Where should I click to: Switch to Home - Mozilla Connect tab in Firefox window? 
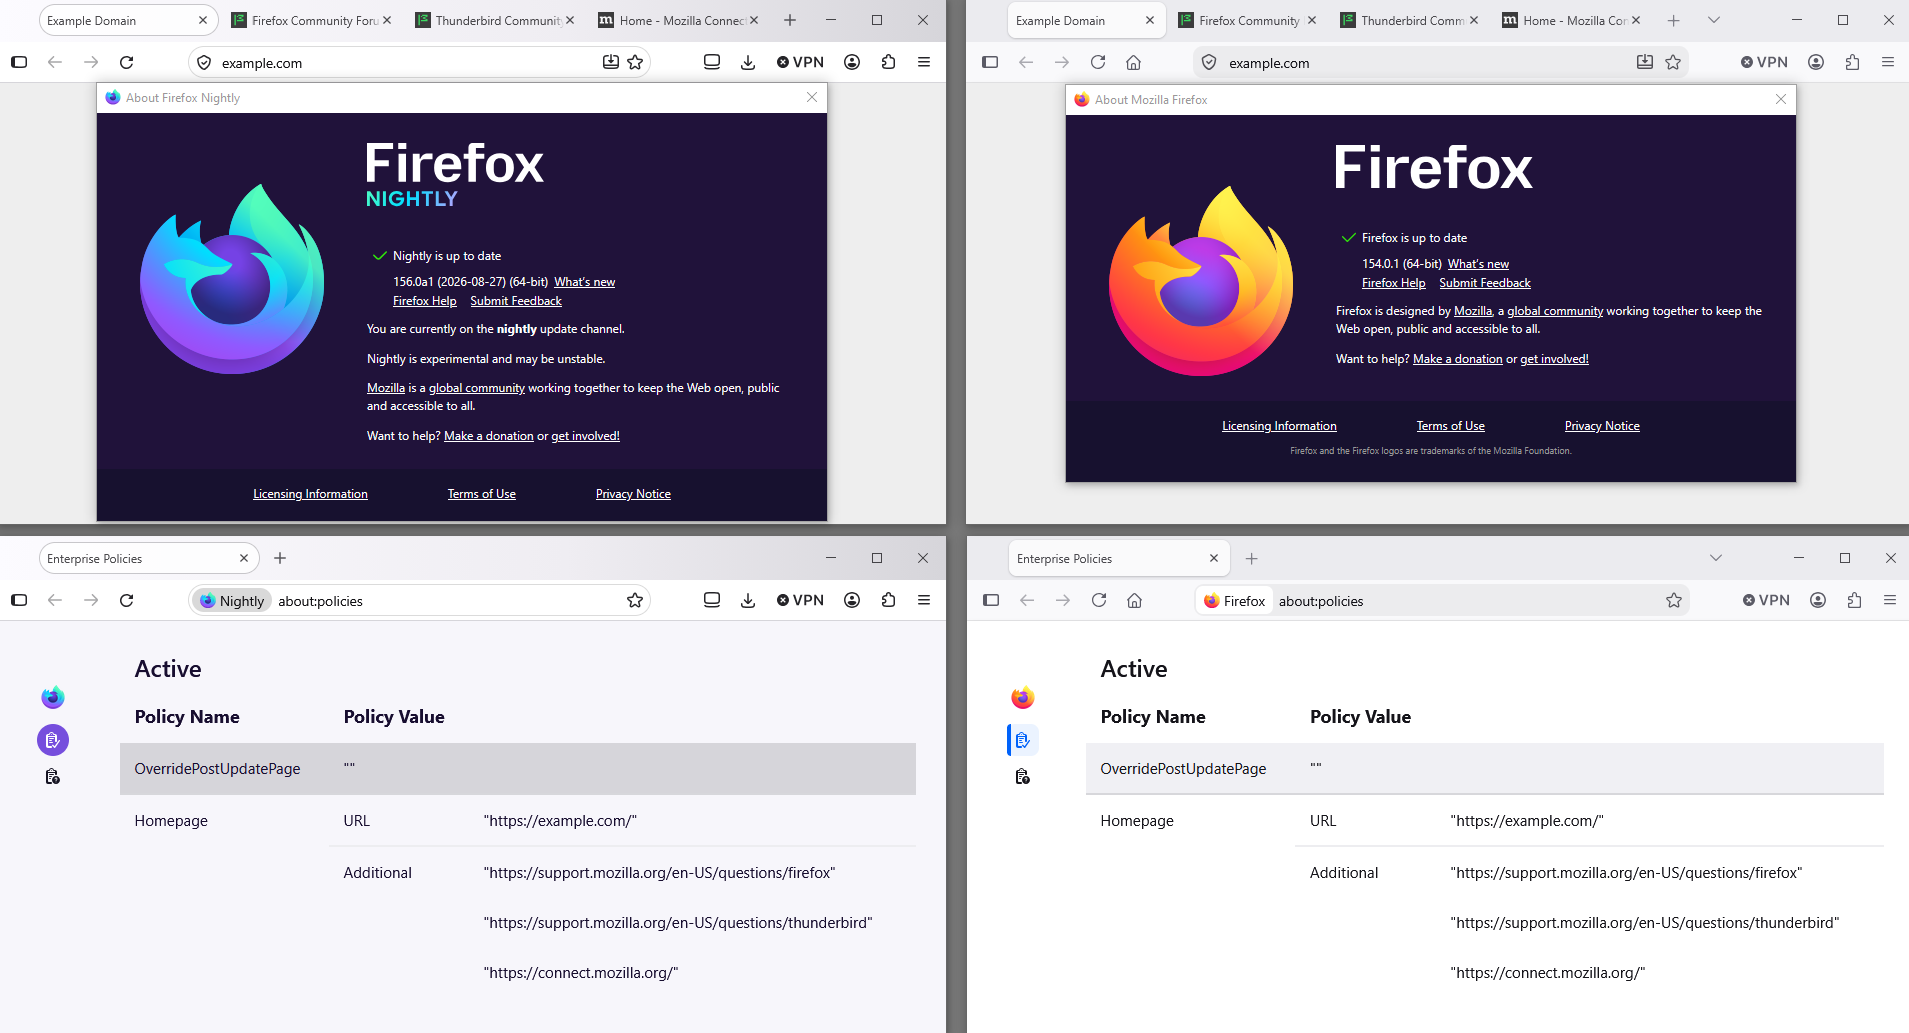pyautogui.click(x=1572, y=20)
